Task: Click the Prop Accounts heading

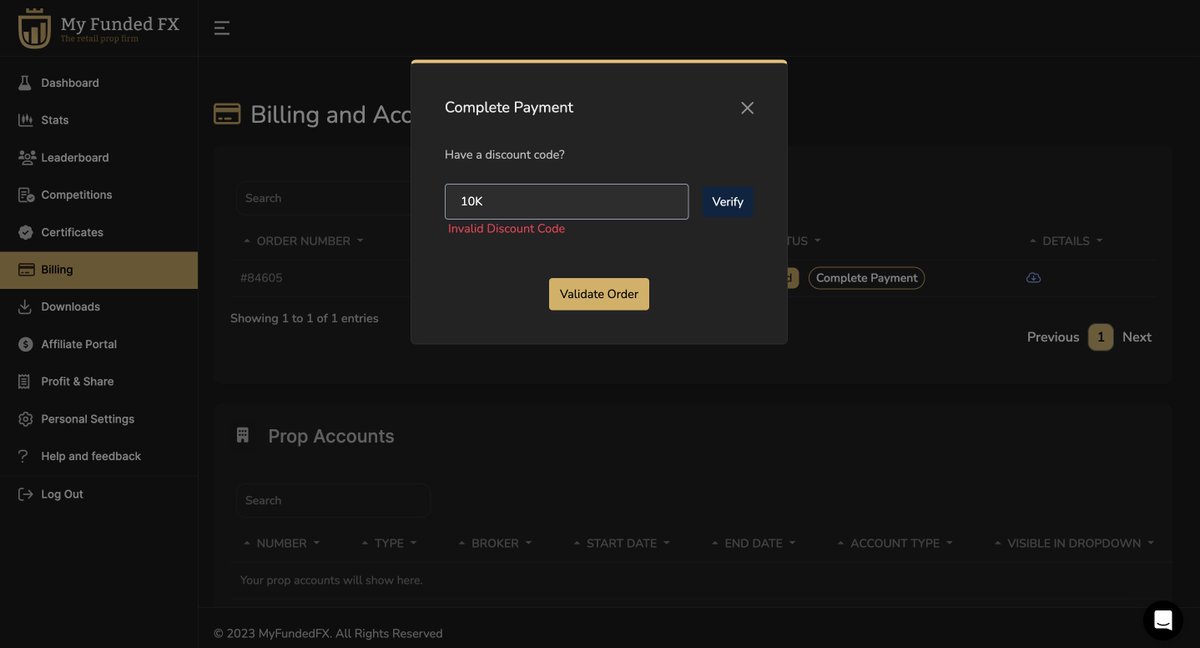Action: point(331,436)
